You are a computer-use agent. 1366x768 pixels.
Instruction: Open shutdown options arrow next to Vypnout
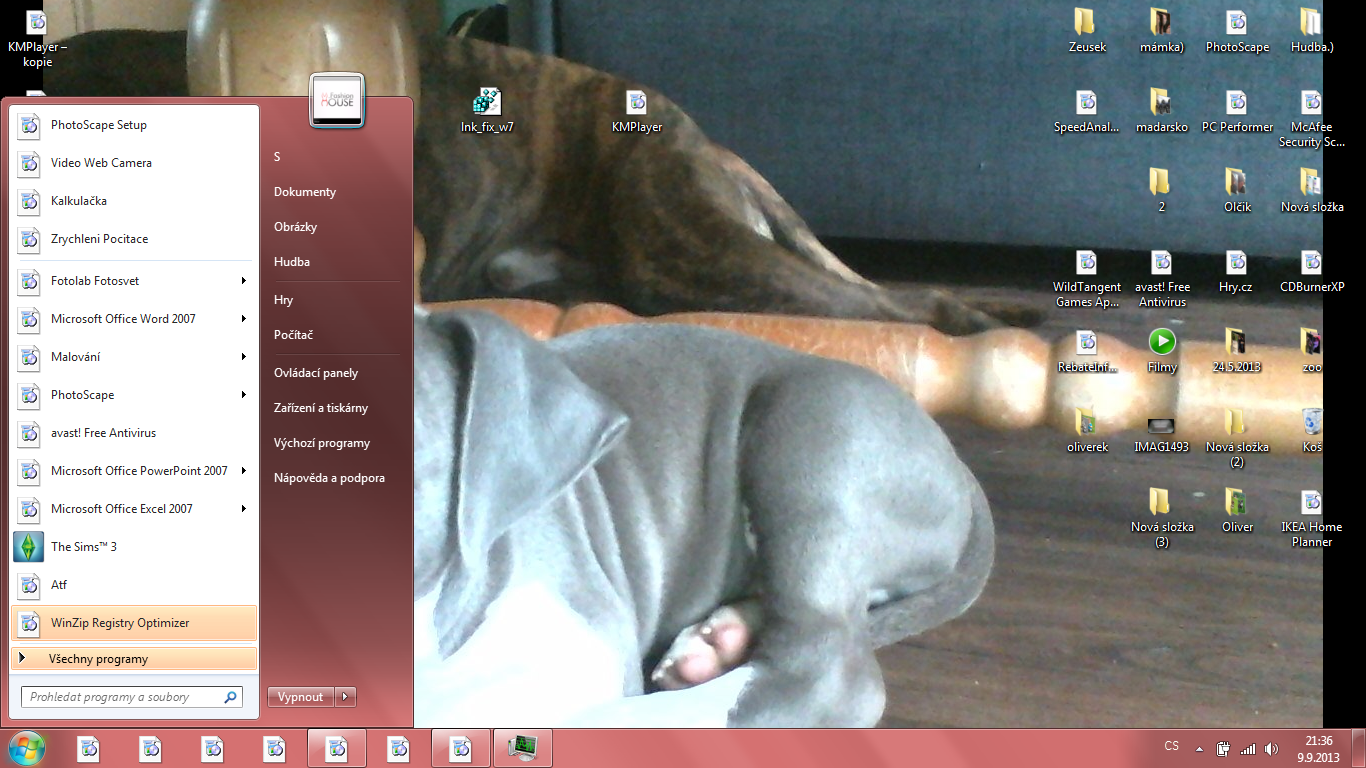pos(345,697)
